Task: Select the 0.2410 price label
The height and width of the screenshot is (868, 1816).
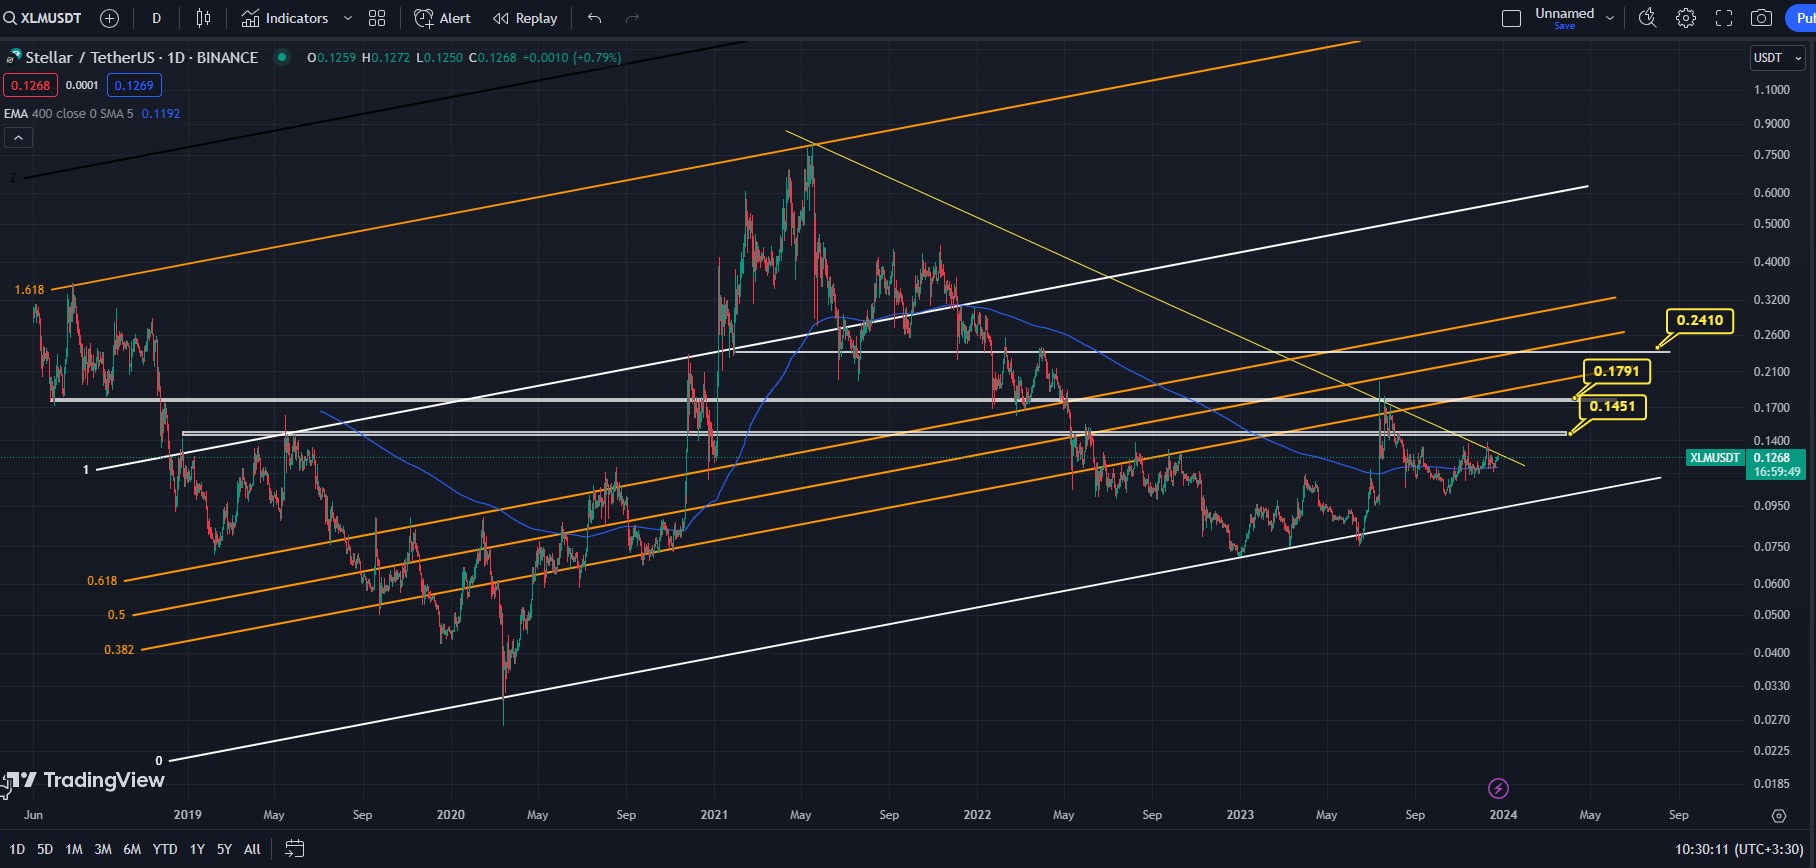Action: point(1700,320)
